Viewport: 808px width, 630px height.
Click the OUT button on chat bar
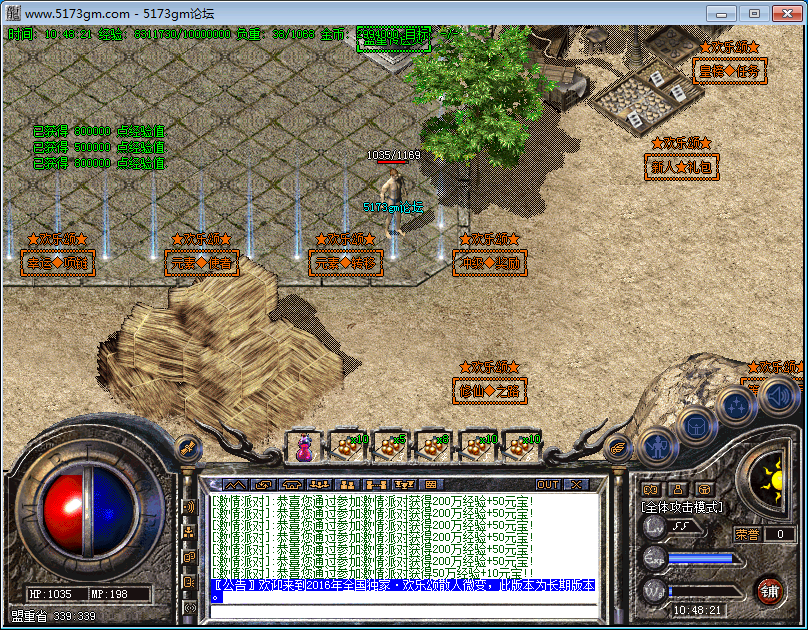point(548,485)
